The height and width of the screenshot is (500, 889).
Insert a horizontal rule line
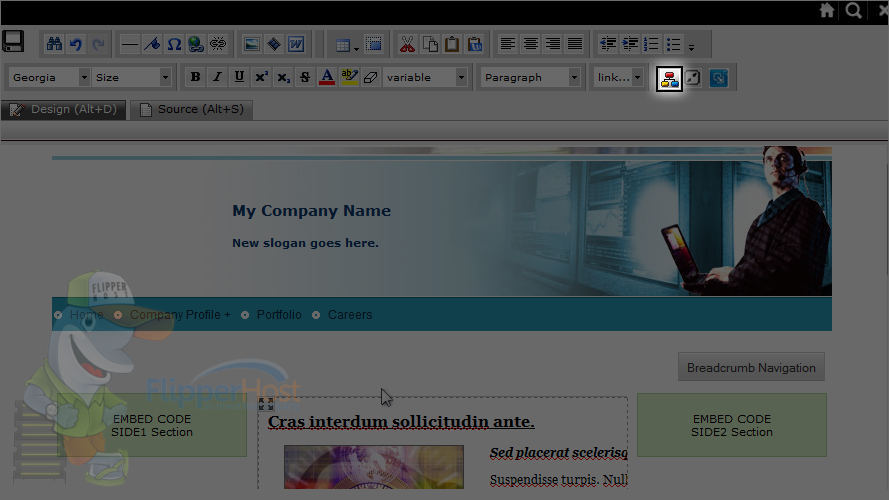click(x=129, y=44)
